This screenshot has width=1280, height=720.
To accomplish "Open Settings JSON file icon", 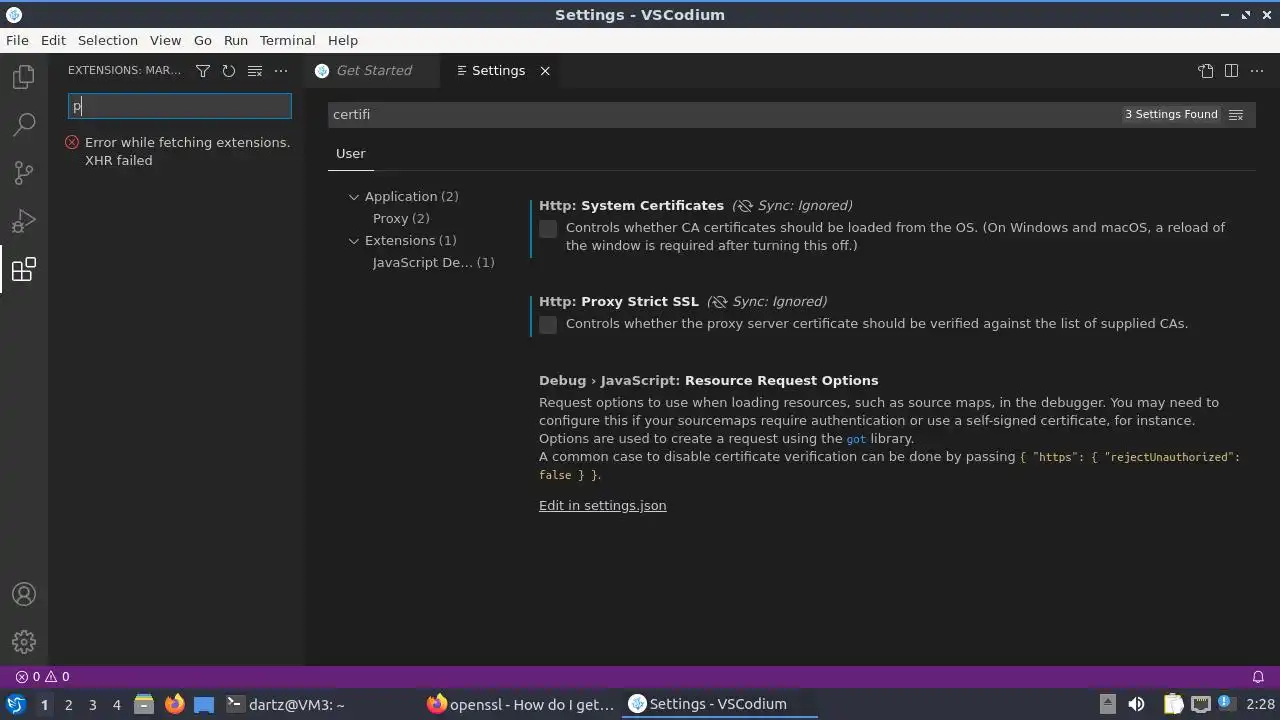I will [1206, 71].
